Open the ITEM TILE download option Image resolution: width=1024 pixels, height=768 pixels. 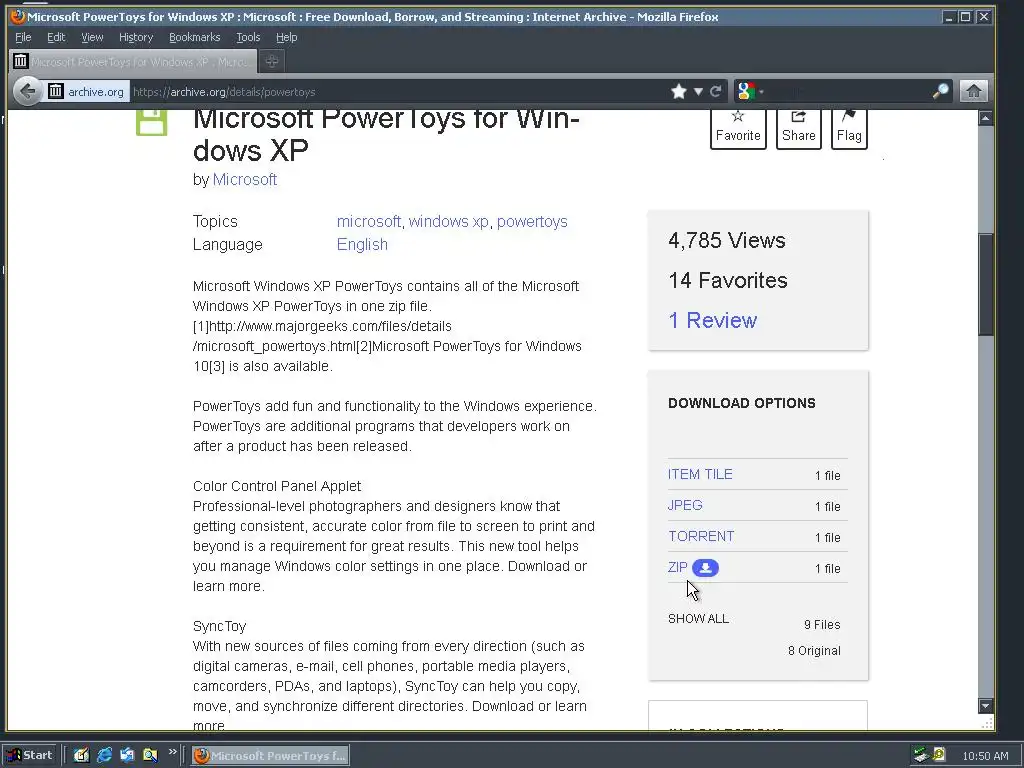click(x=700, y=474)
